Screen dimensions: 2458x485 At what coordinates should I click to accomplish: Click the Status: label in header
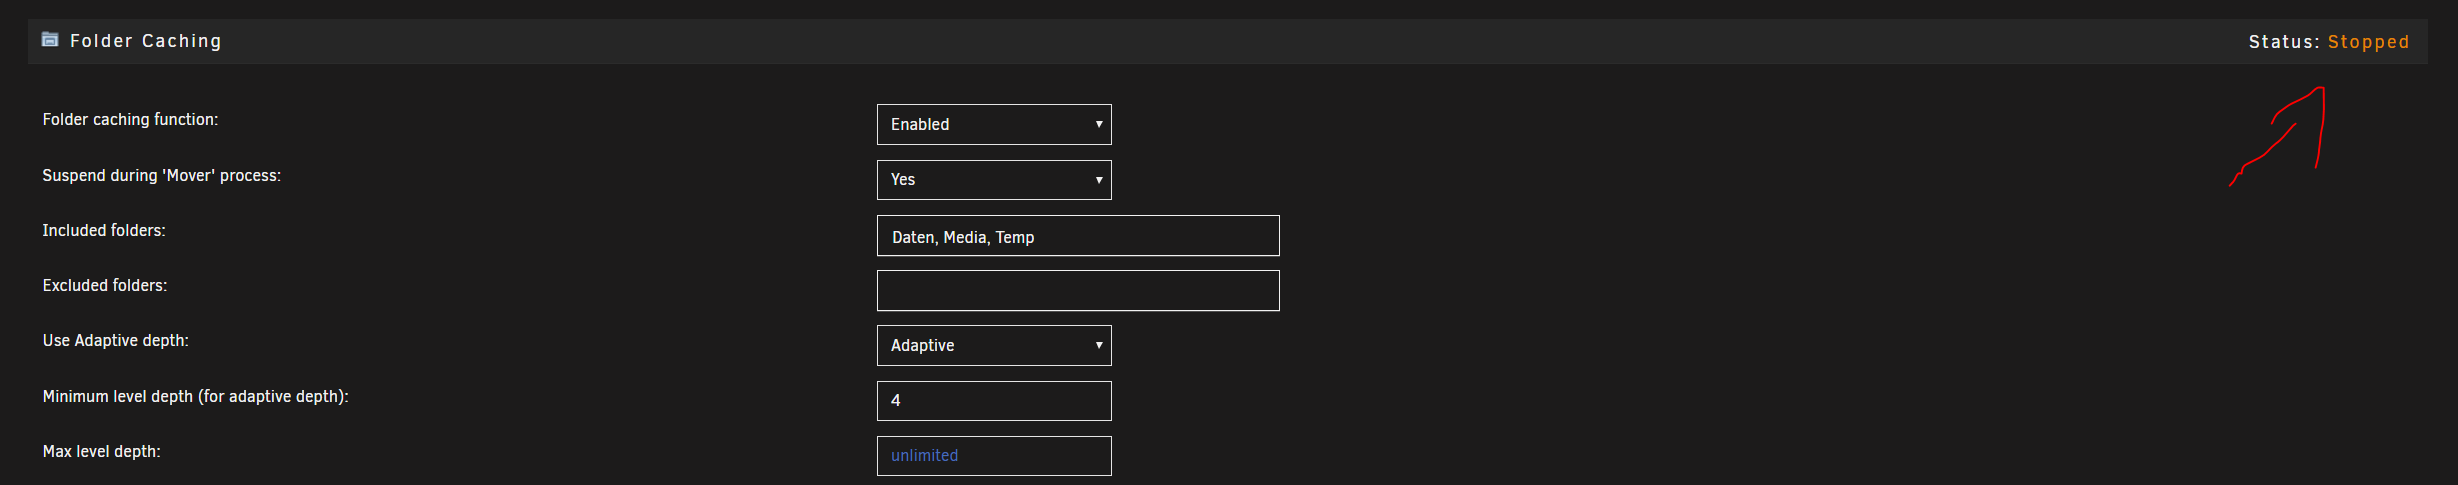(2284, 42)
